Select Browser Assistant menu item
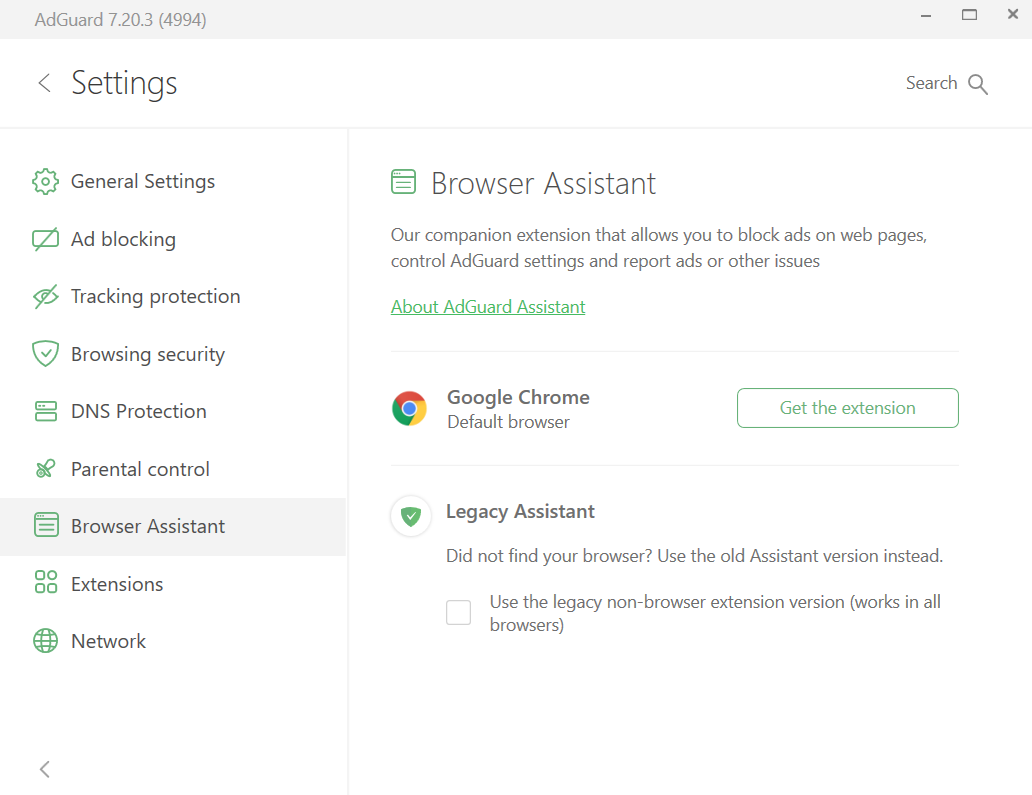The height and width of the screenshot is (795, 1032). [x=173, y=526]
